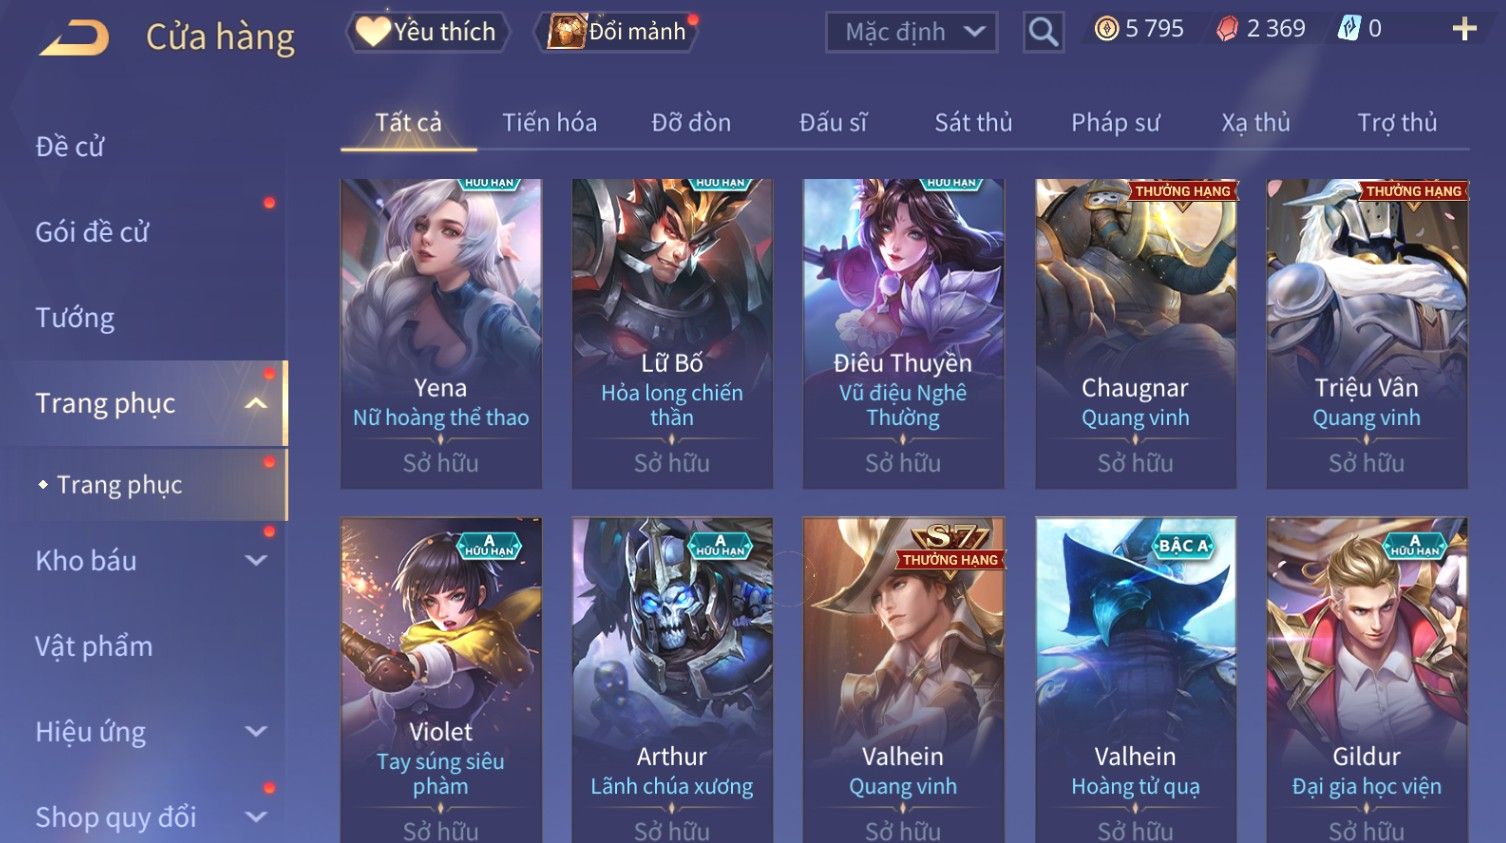Select the Lữ Bố Hỏa long chiến thần skin
Image resolution: width=1506 pixels, height=843 pixels.
click(672, 334)
